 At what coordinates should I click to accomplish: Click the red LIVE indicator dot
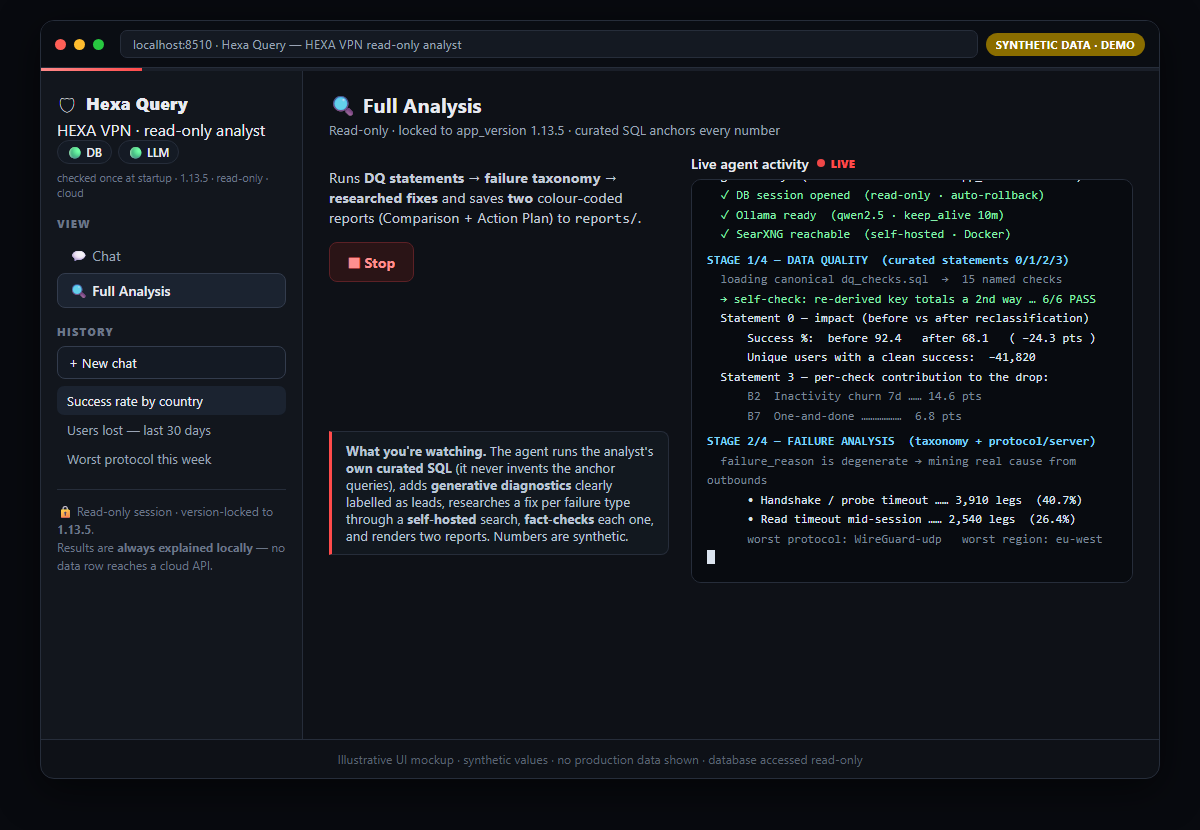tap(821, 163)
